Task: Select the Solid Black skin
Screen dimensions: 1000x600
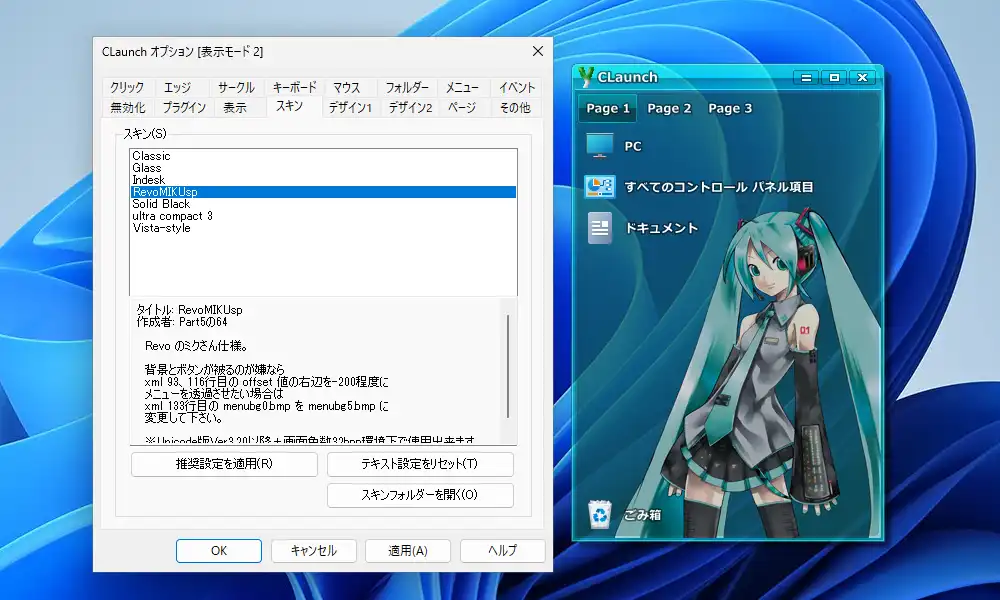Action: [323, 204]
